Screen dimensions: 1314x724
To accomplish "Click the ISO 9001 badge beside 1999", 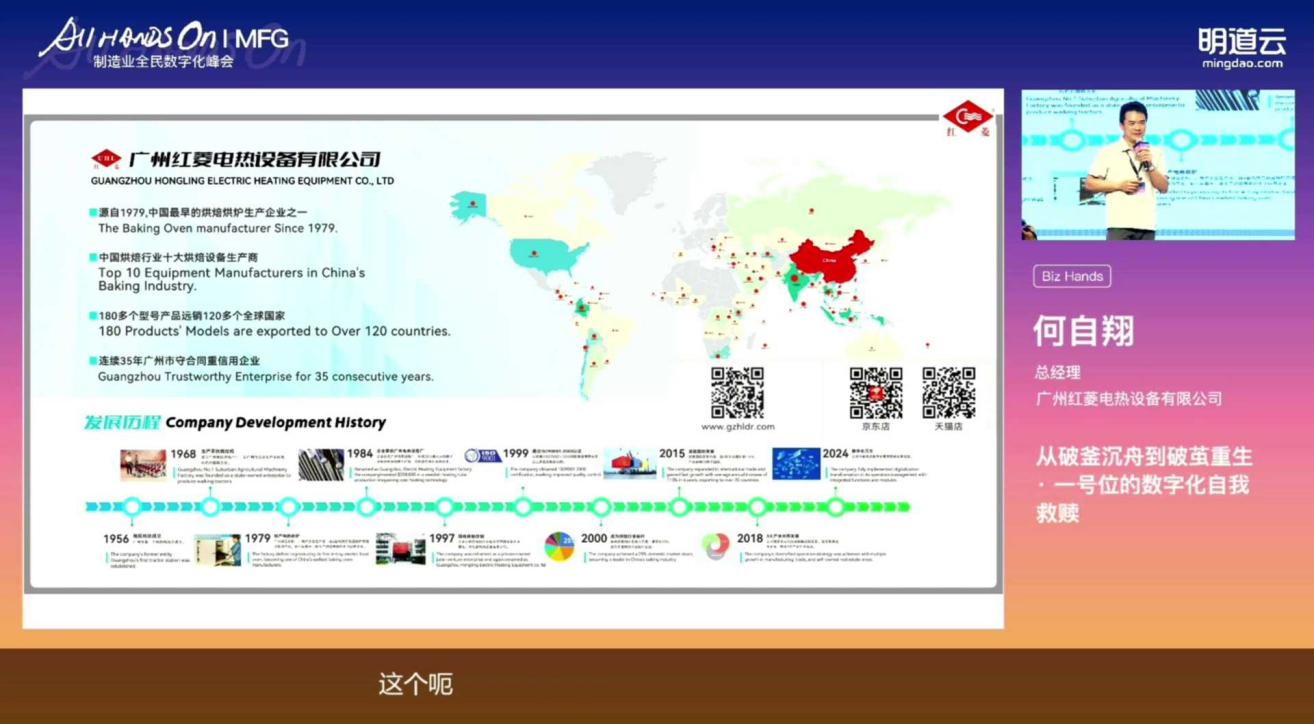I will coord(482,456).
